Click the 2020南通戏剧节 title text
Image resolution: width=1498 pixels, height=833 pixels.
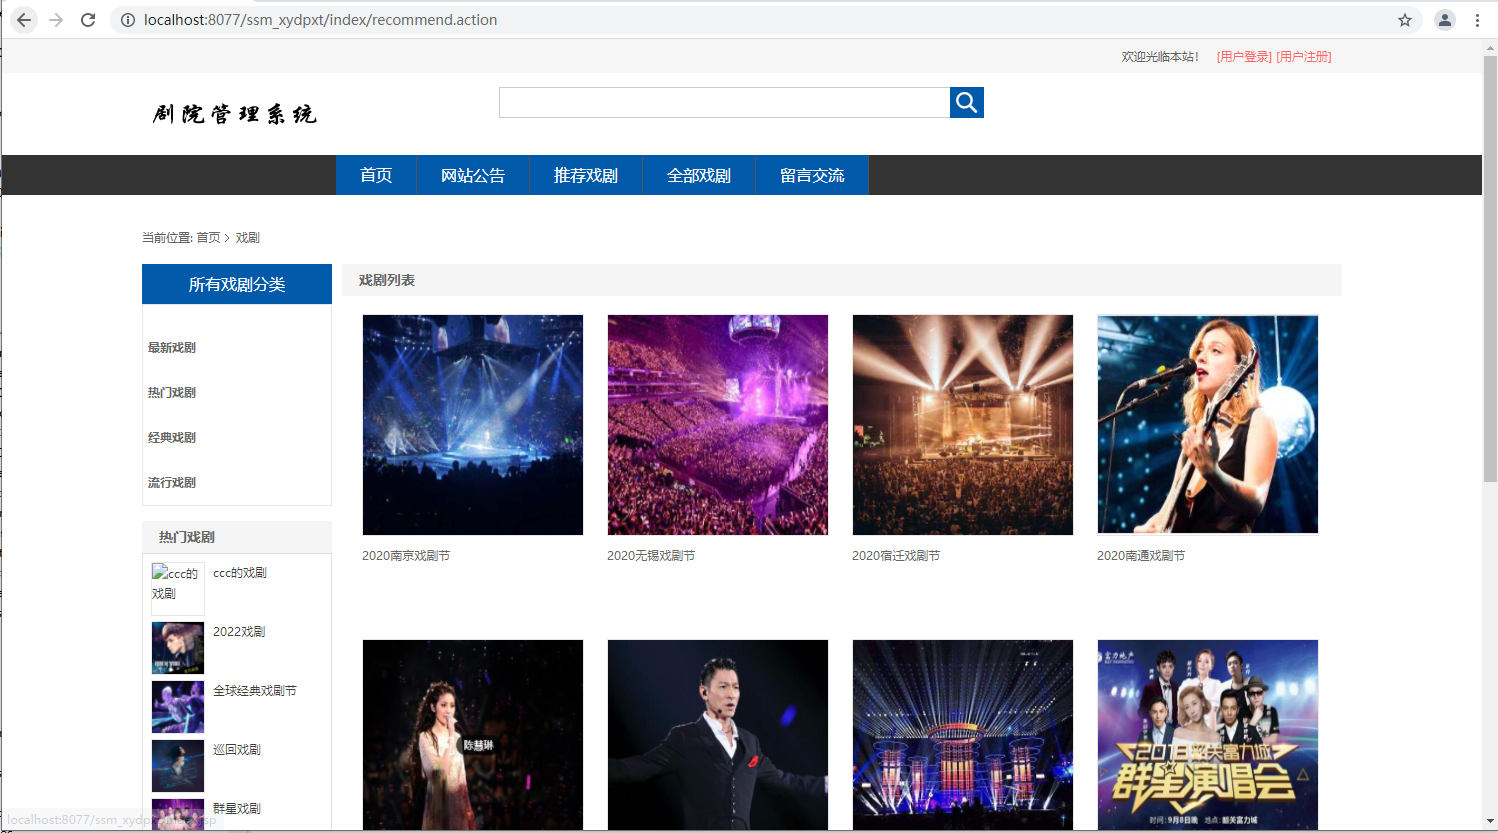[x=1141, y=556]
